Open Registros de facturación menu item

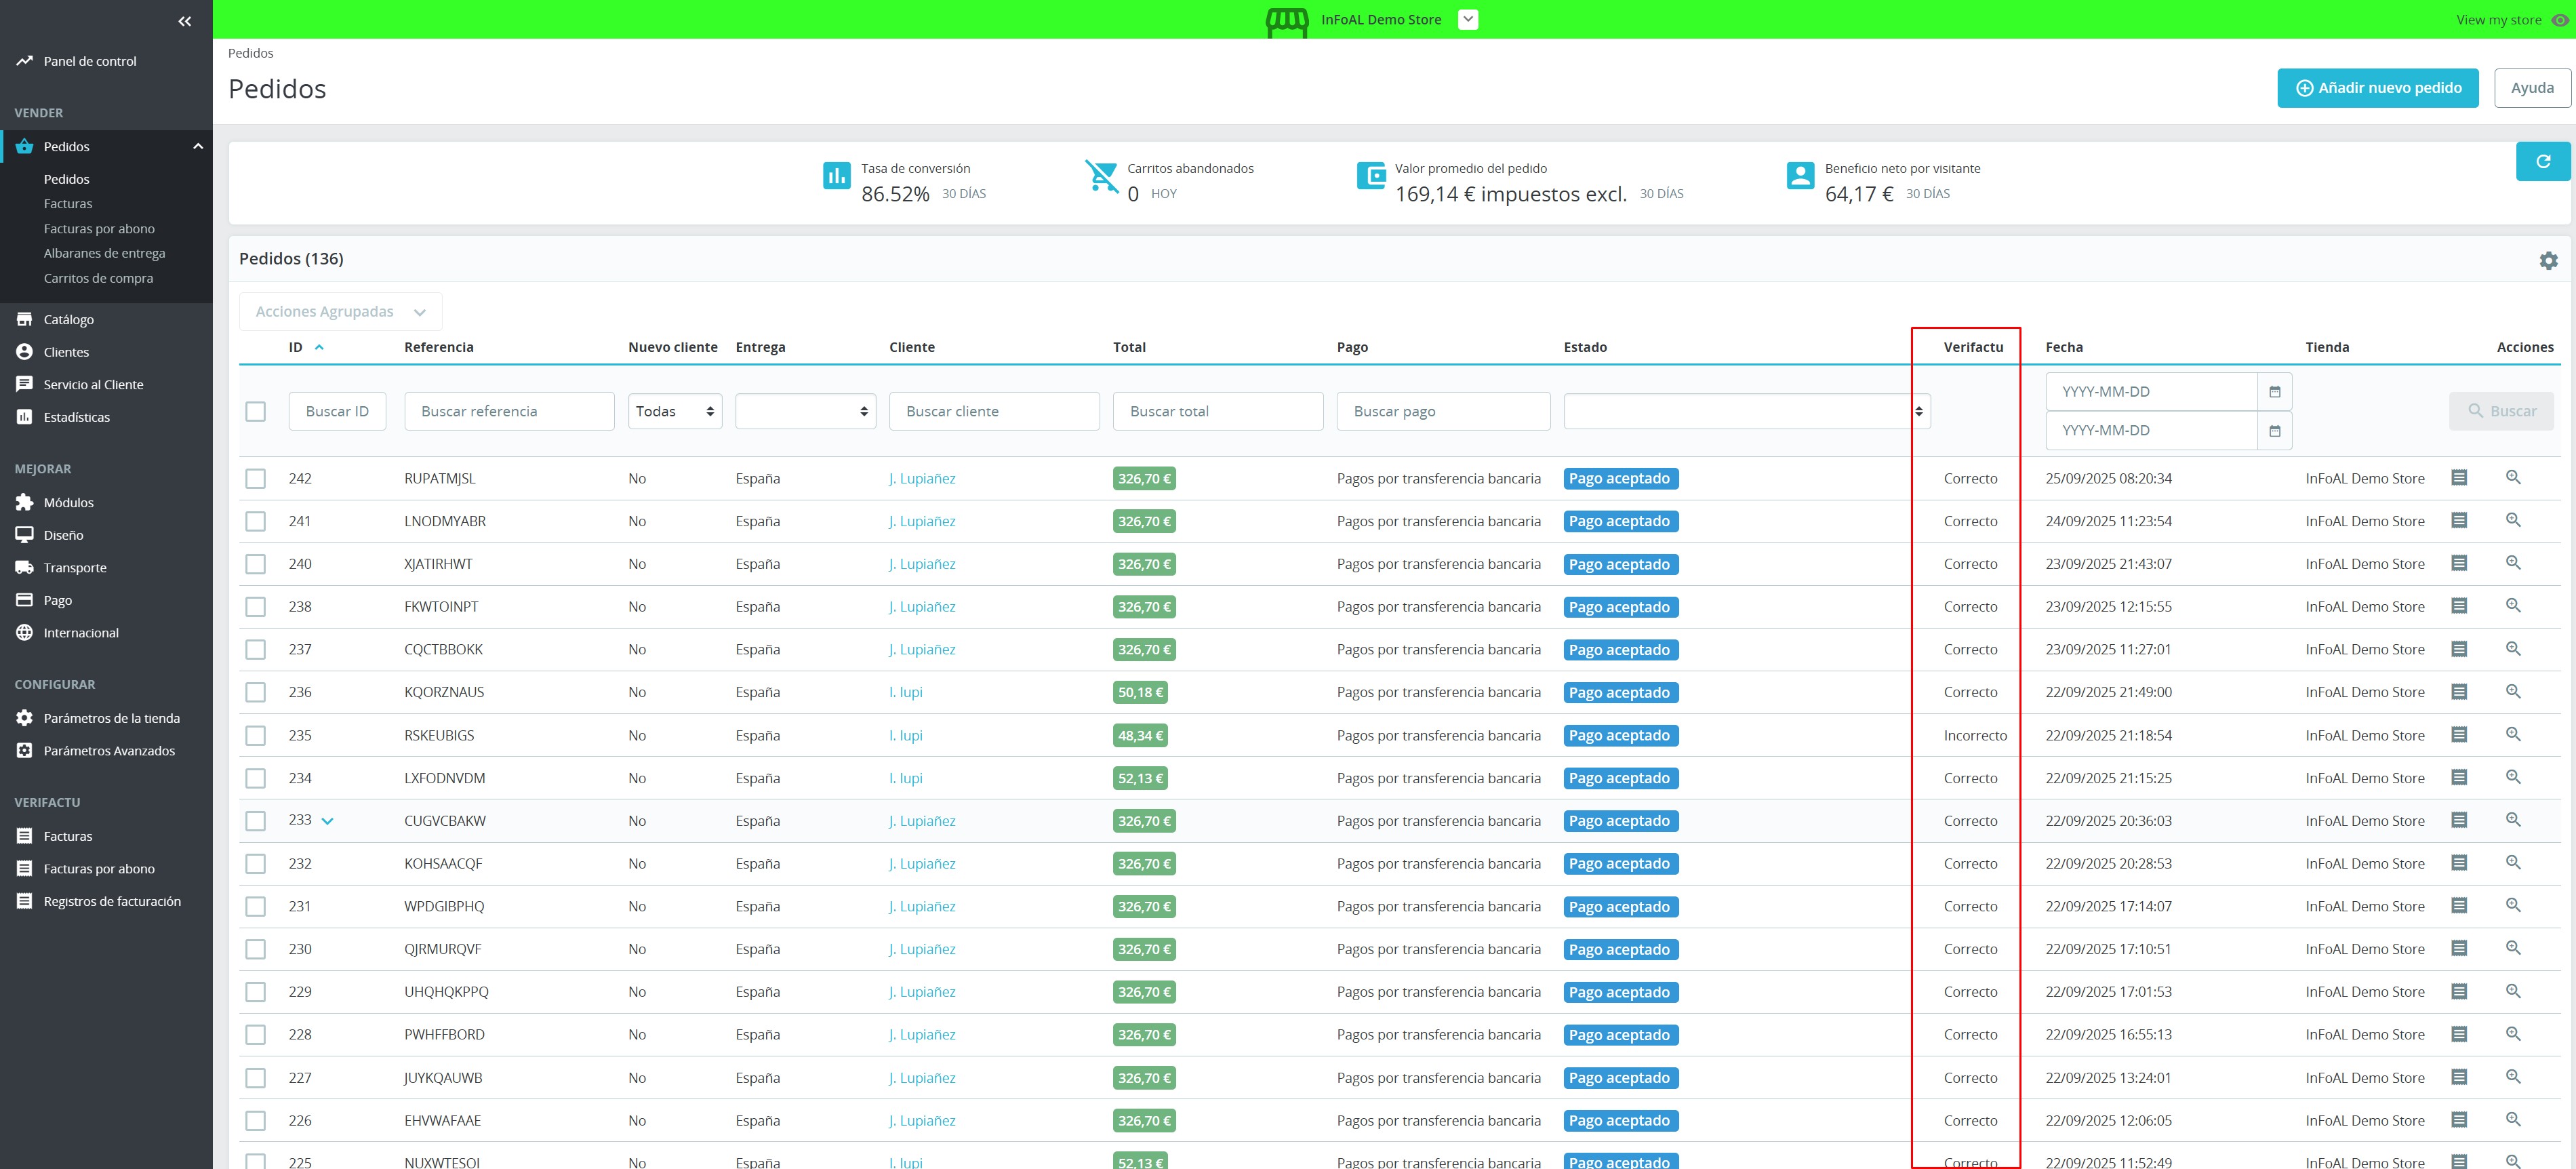click(112, 901)
